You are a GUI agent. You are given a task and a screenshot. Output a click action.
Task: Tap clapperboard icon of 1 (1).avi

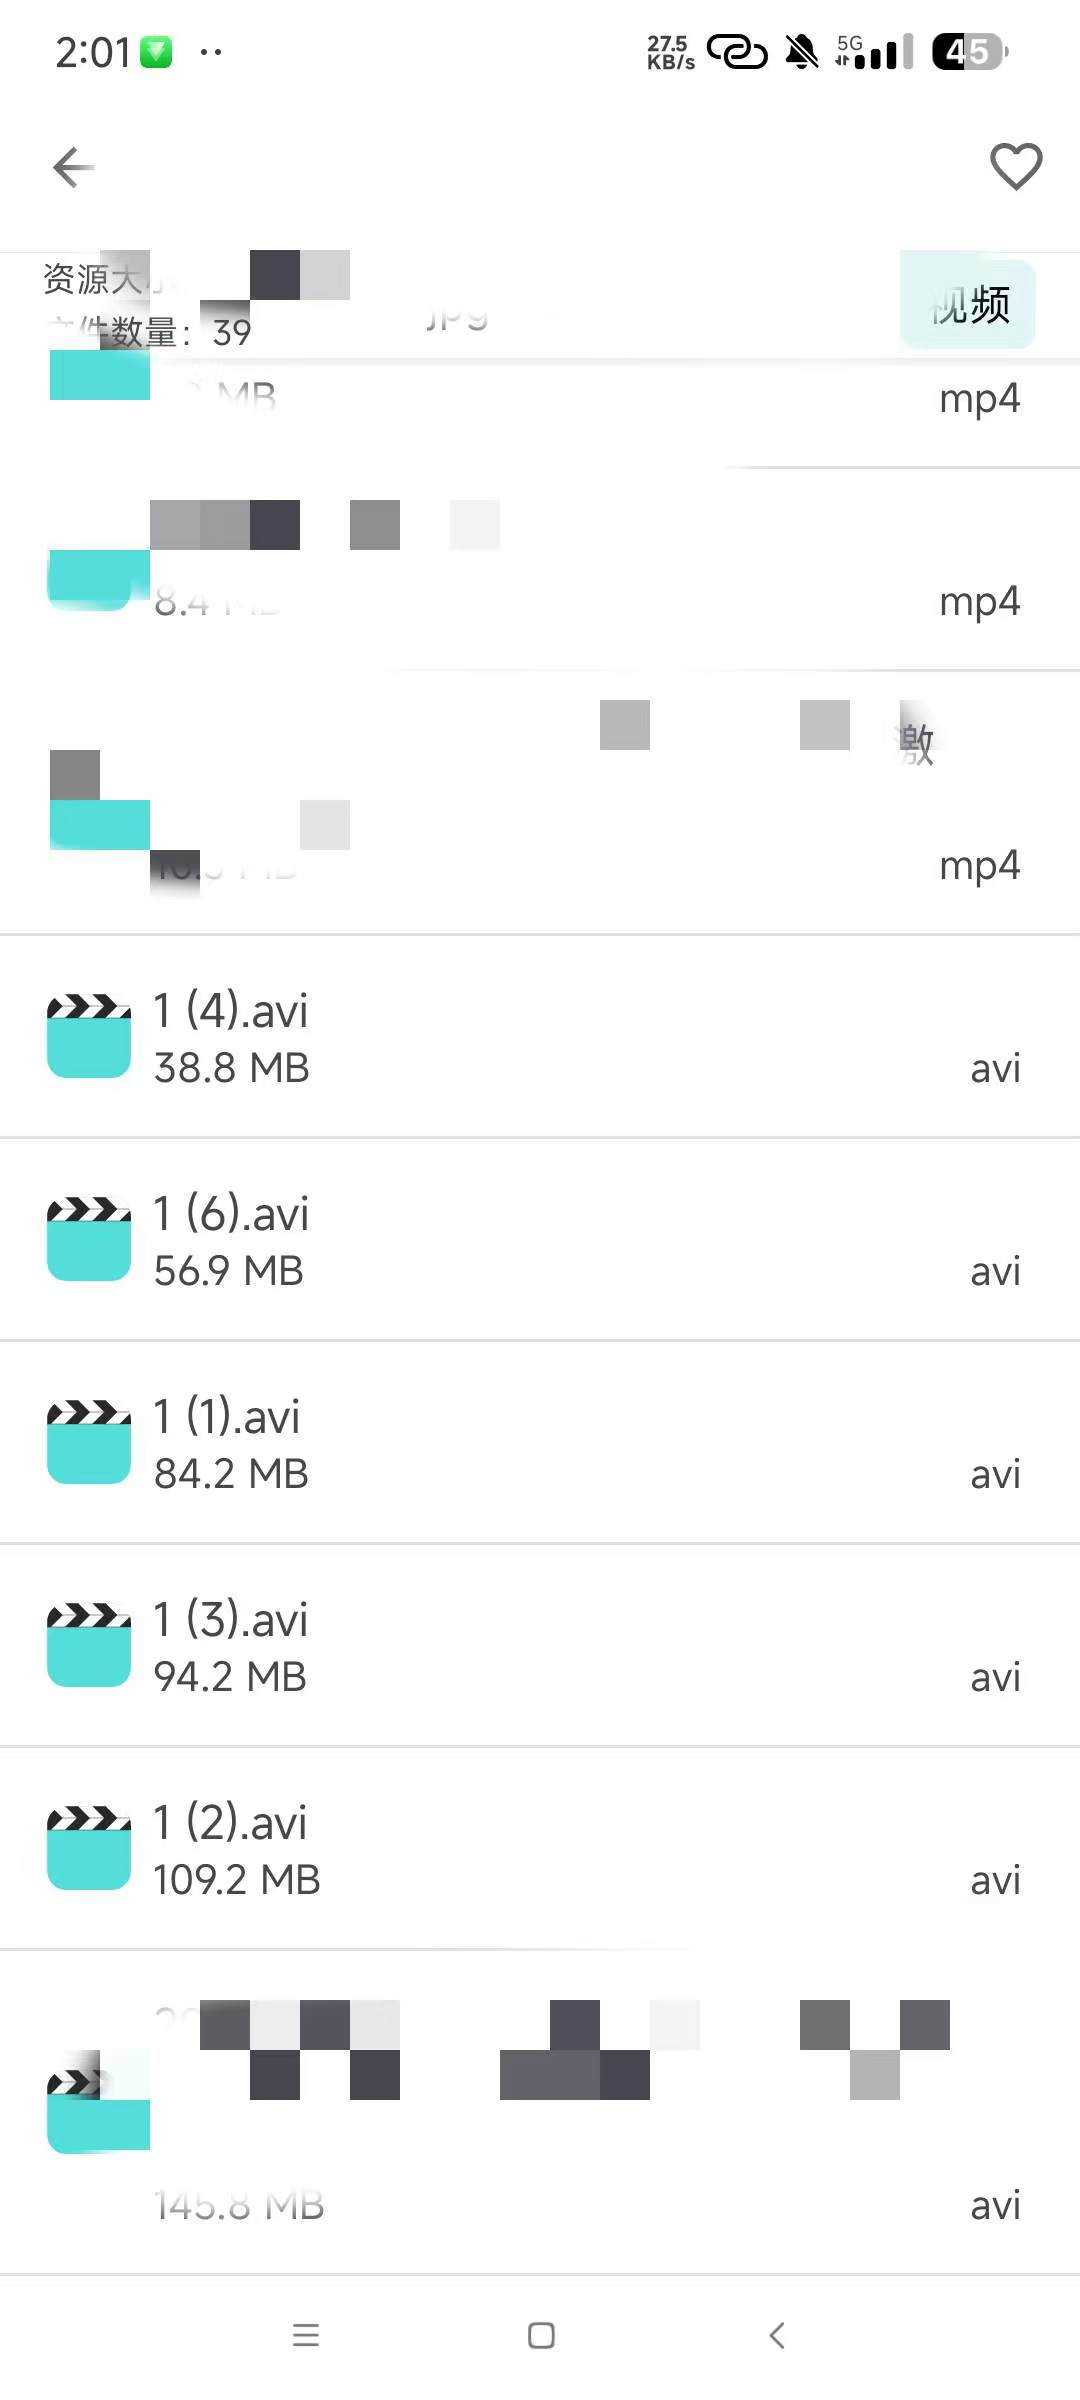click(x=89, y=1442)
